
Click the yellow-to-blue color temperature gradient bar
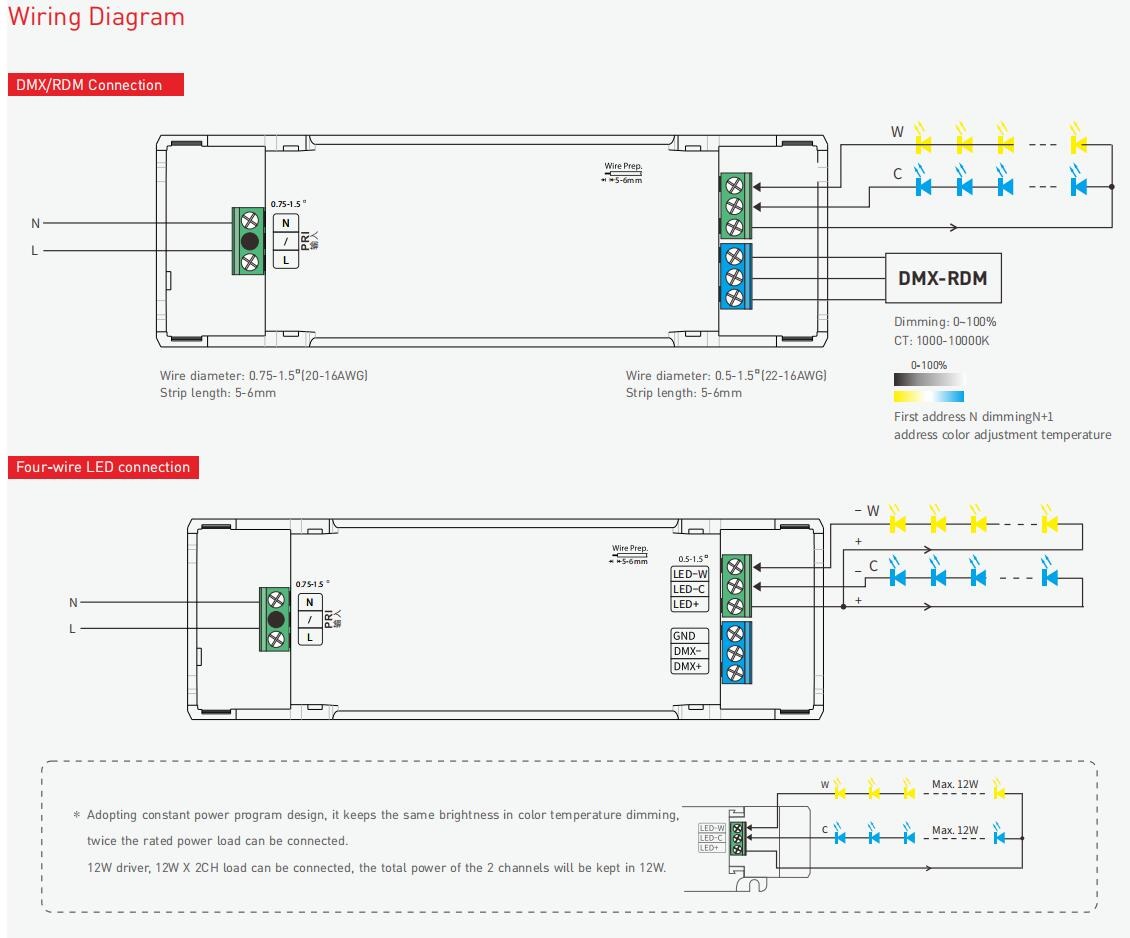pos(929,396)
